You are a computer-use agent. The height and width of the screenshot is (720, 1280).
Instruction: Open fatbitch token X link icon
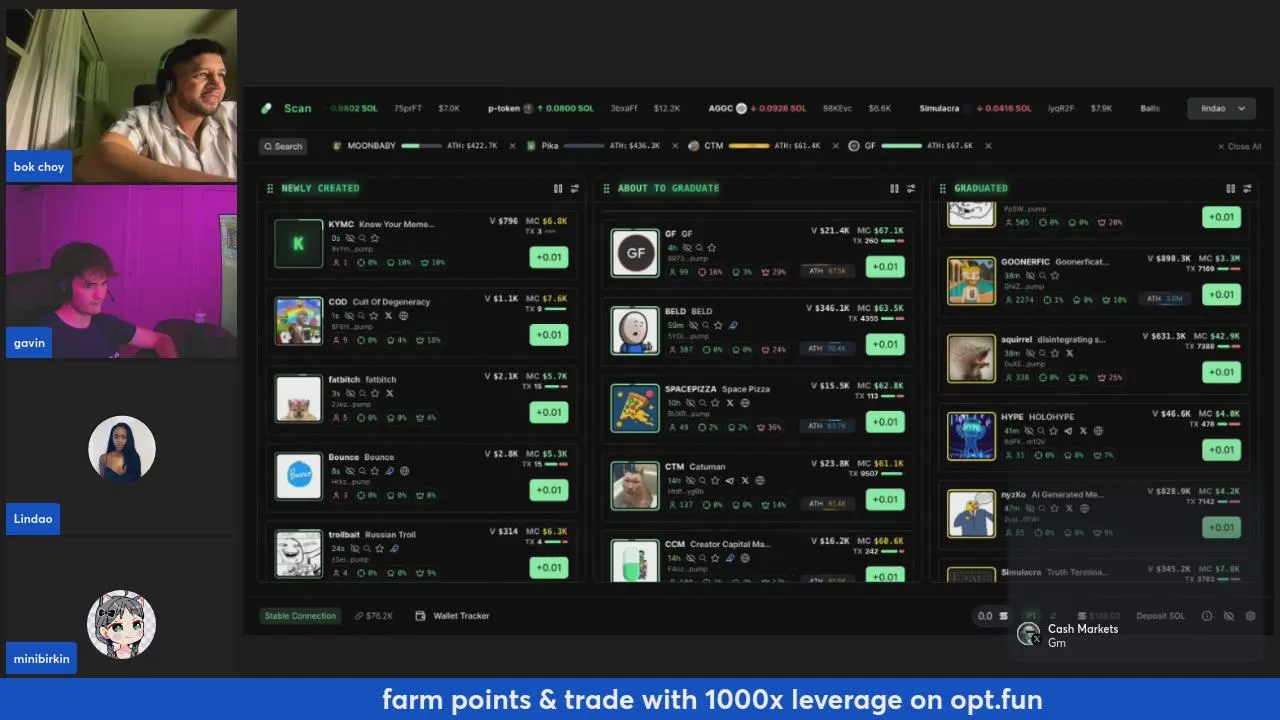tap(389, 393)
